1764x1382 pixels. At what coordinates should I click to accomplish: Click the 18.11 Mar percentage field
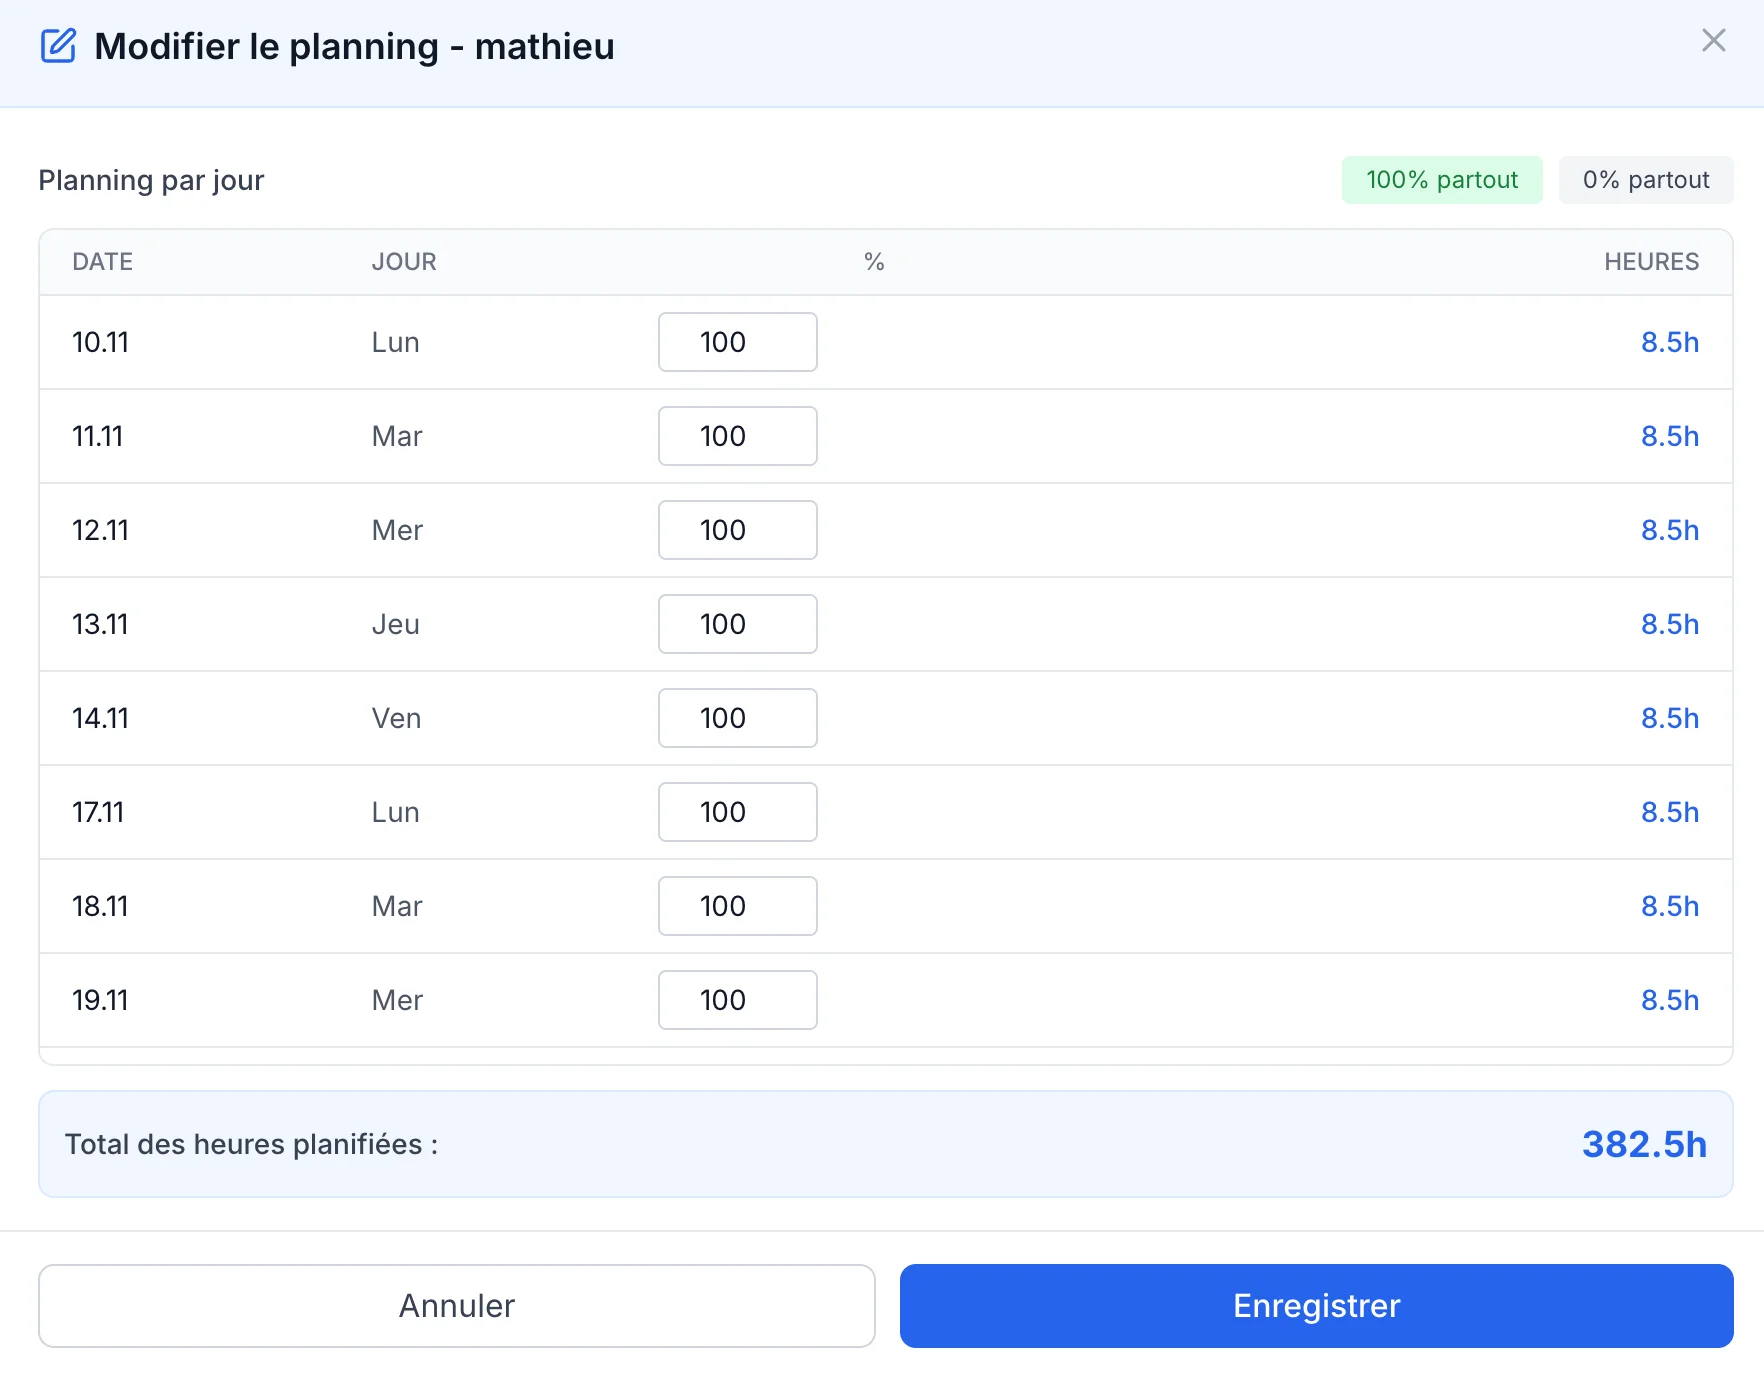(737, 906)
